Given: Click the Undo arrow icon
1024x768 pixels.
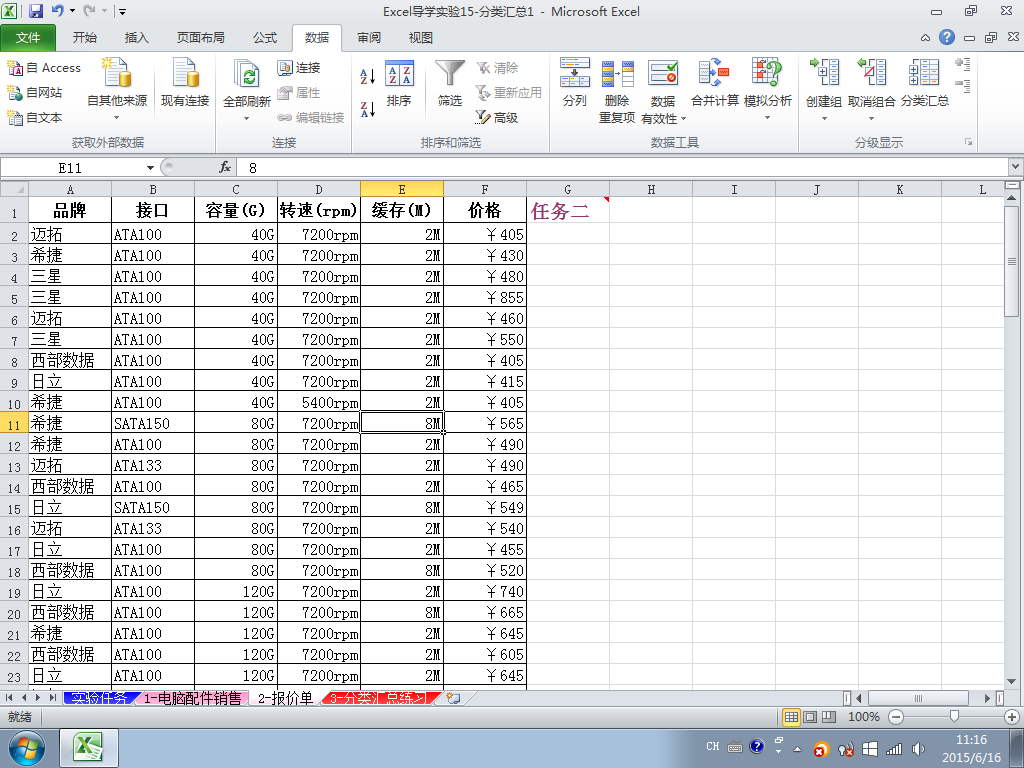Looking at the screenshot, I should tap(57, 11).
